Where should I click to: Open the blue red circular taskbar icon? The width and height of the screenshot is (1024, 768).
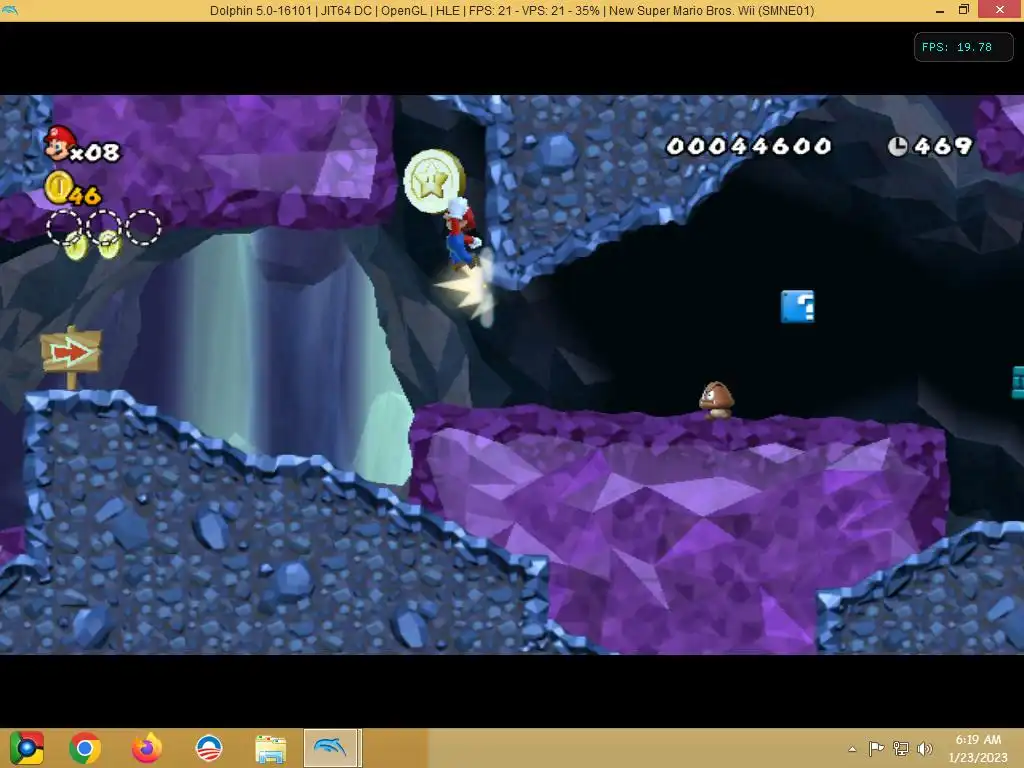pos(209,748)
